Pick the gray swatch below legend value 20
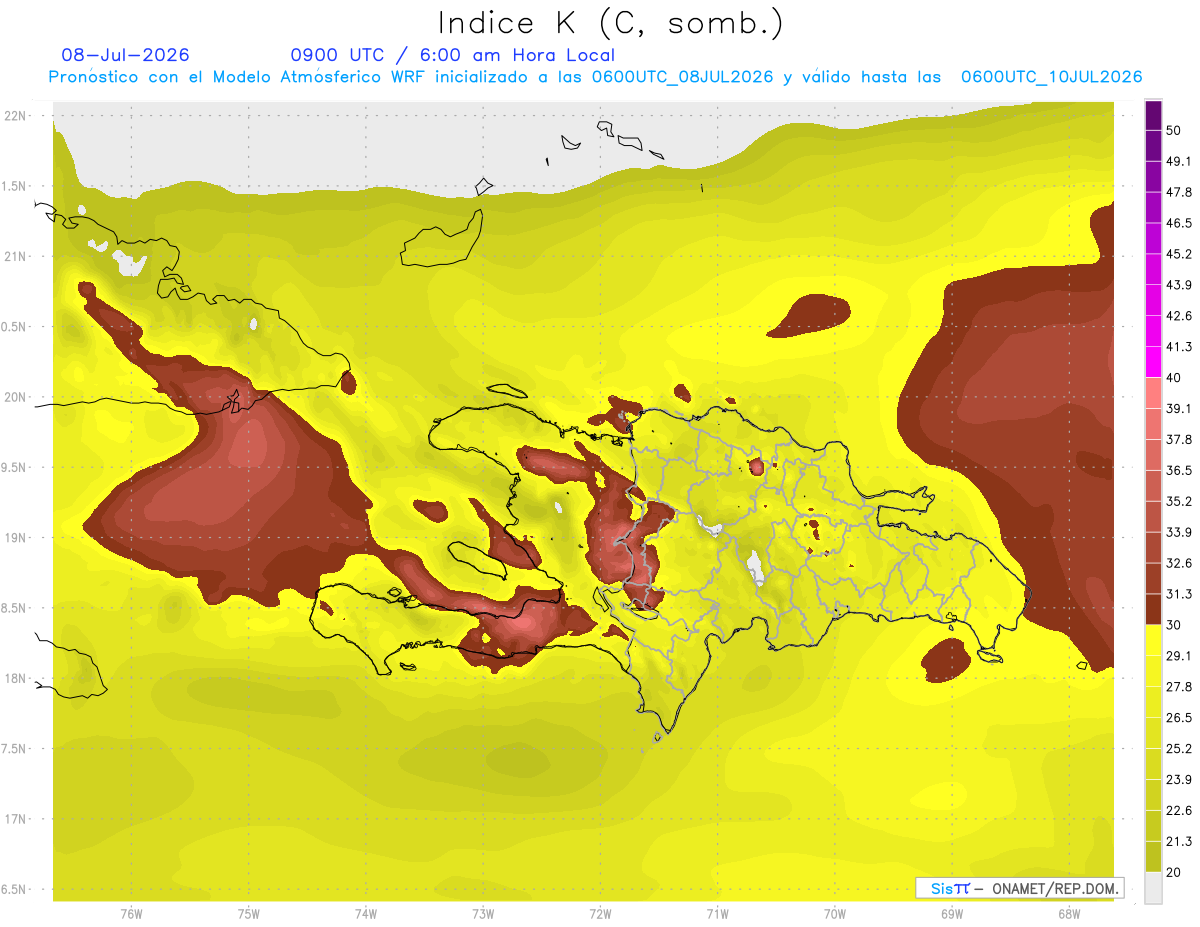This screenshot has width=1200, height=927. 1153,887
